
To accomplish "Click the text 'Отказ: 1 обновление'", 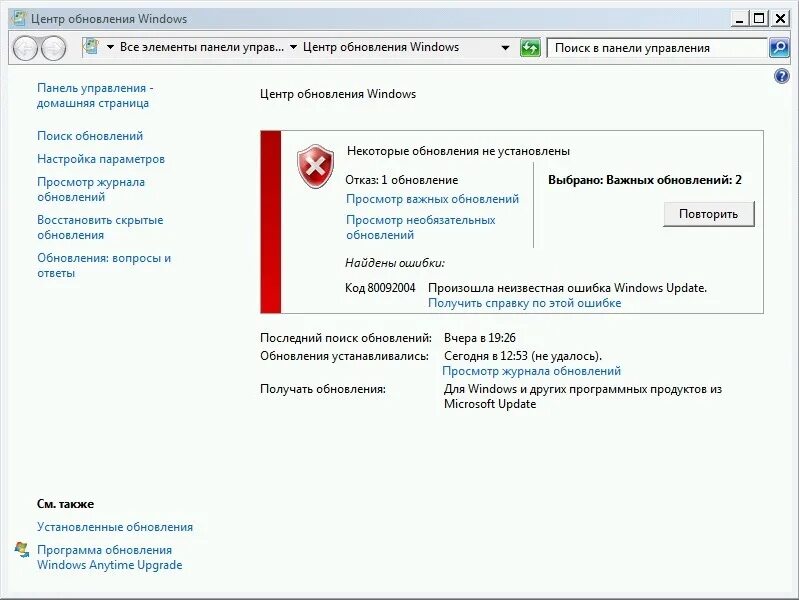I will [x=402, y=179].
